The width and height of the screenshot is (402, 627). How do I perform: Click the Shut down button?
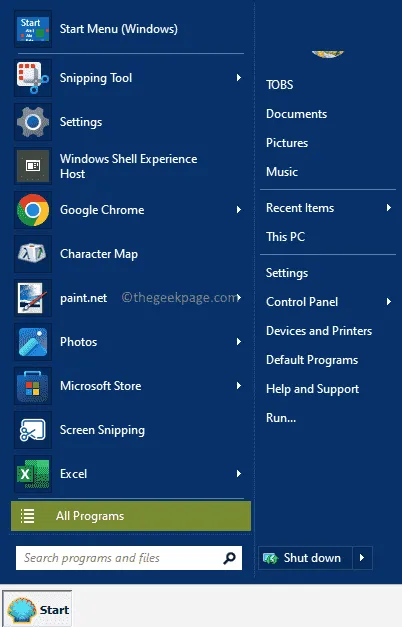click(306, 557)
